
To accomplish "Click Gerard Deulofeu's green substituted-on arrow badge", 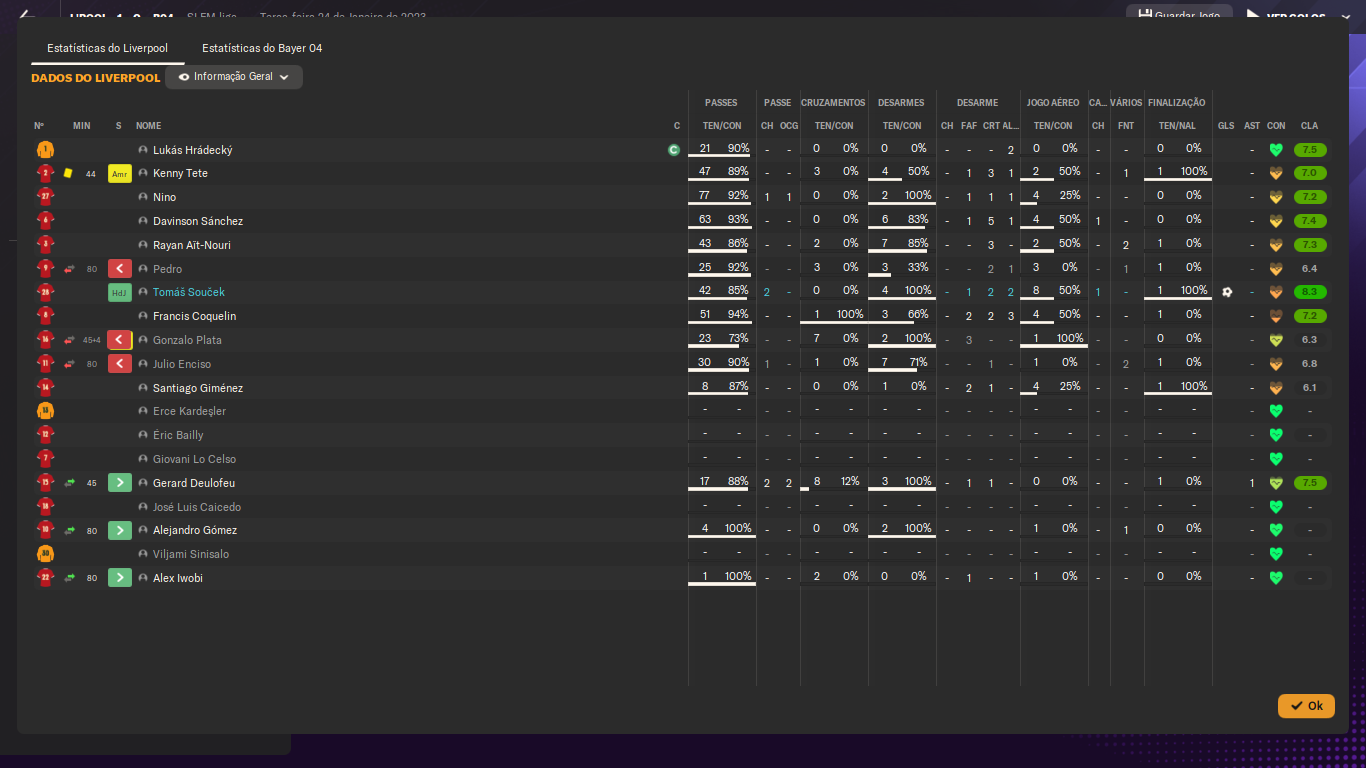I will pos(120,483).
